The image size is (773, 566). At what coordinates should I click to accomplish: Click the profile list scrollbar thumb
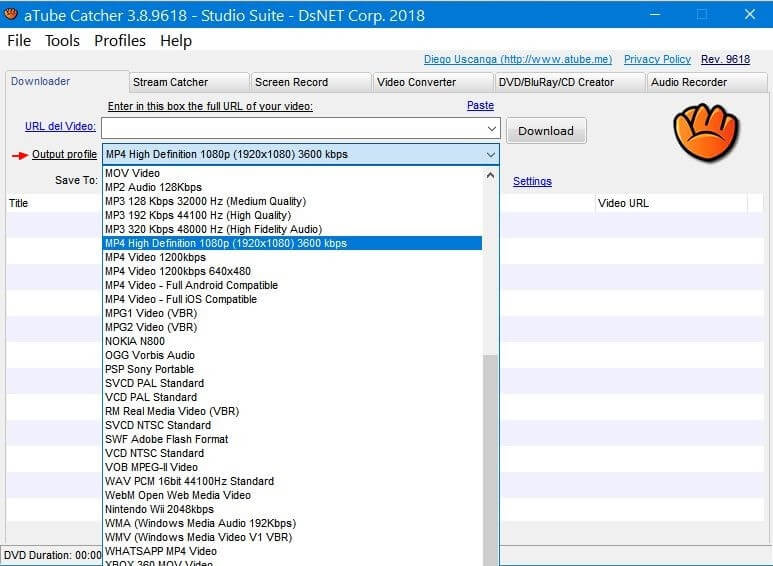tap(490, 460)
